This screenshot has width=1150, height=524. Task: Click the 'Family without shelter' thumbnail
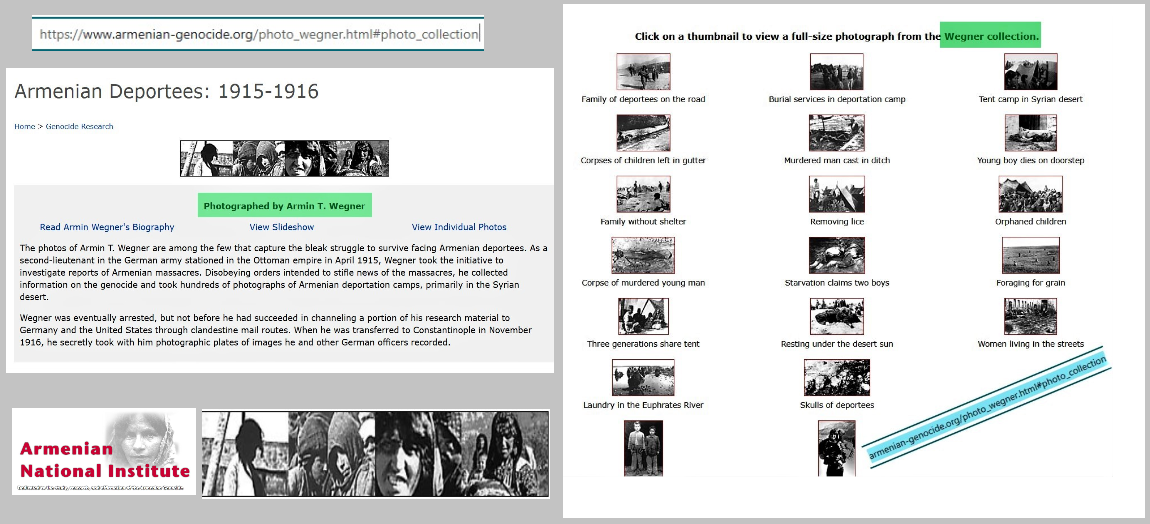[643, 195]
